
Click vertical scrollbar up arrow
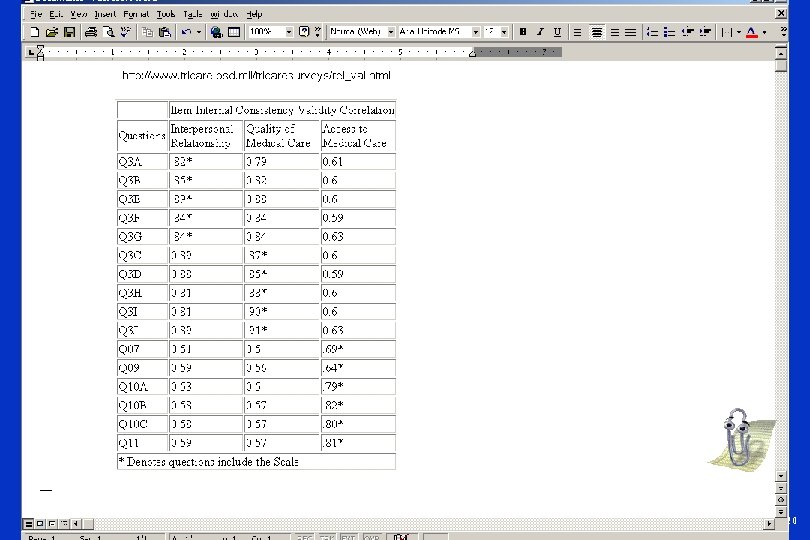point(781,53)
